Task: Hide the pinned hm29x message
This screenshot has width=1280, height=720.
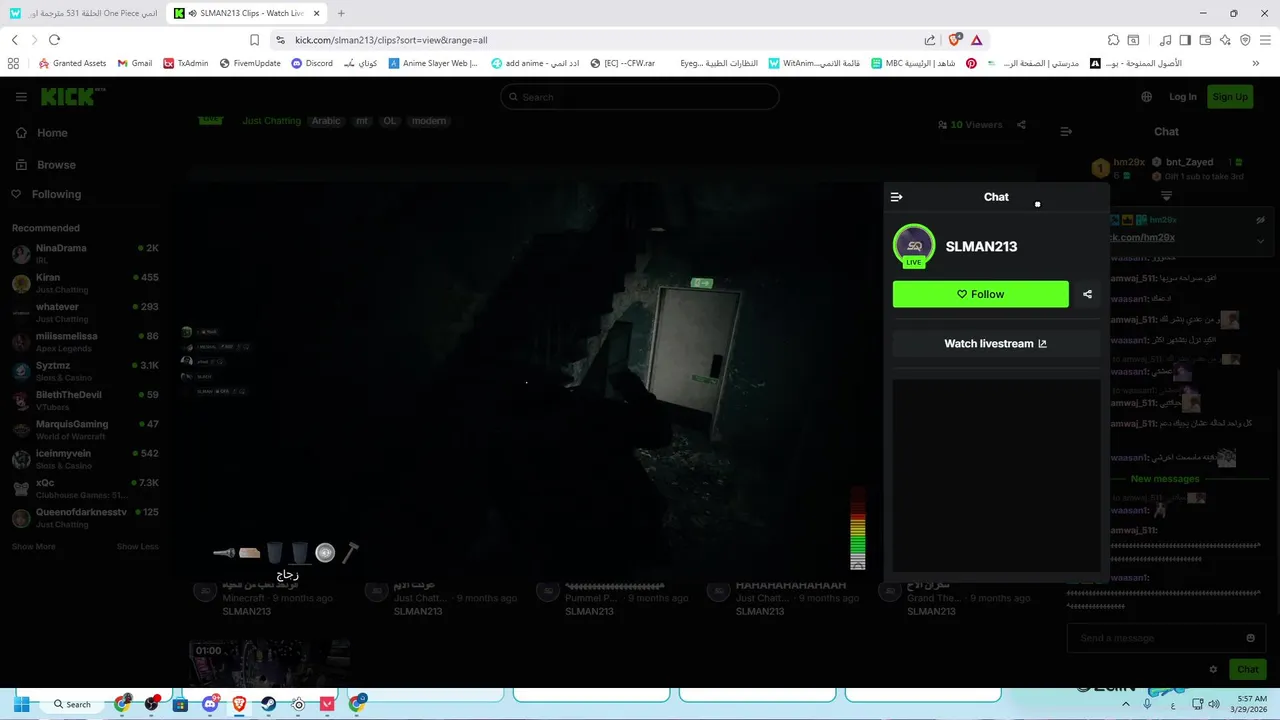Action: tap(1260, 220)
